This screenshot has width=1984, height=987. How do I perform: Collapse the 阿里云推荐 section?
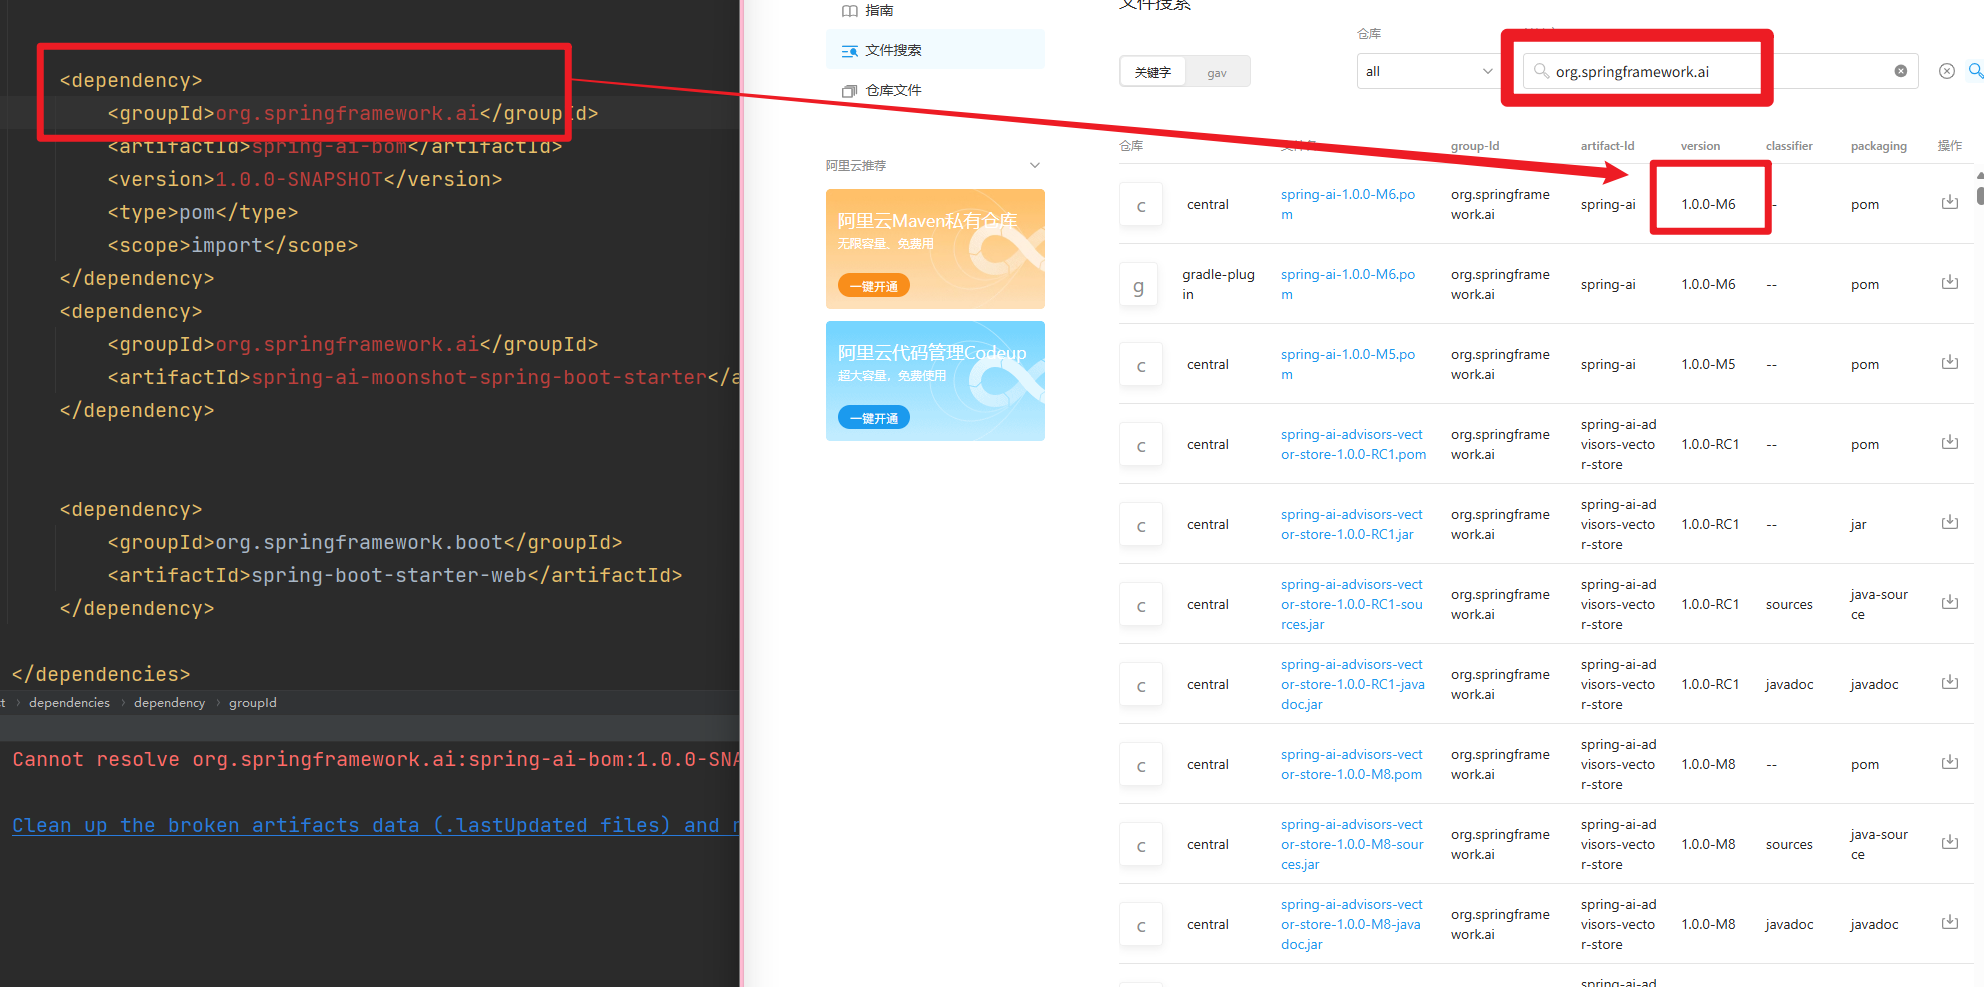[1035, 165]
